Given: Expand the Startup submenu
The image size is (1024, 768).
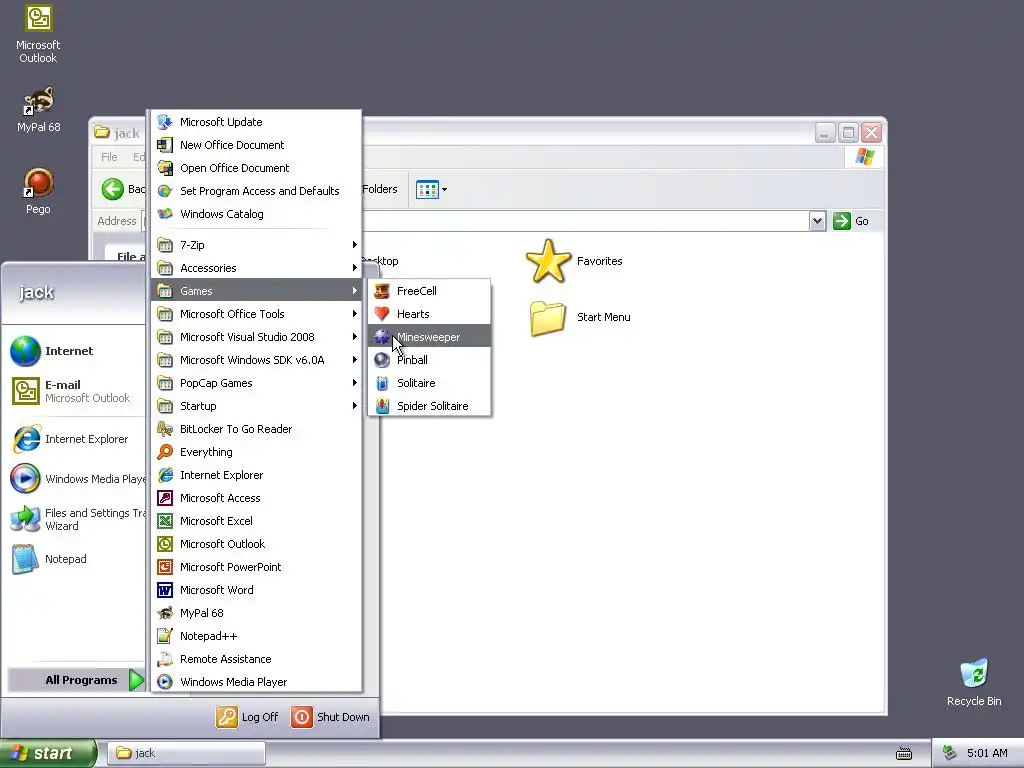Looking at the screenshot, I should [x=257, y=406].
